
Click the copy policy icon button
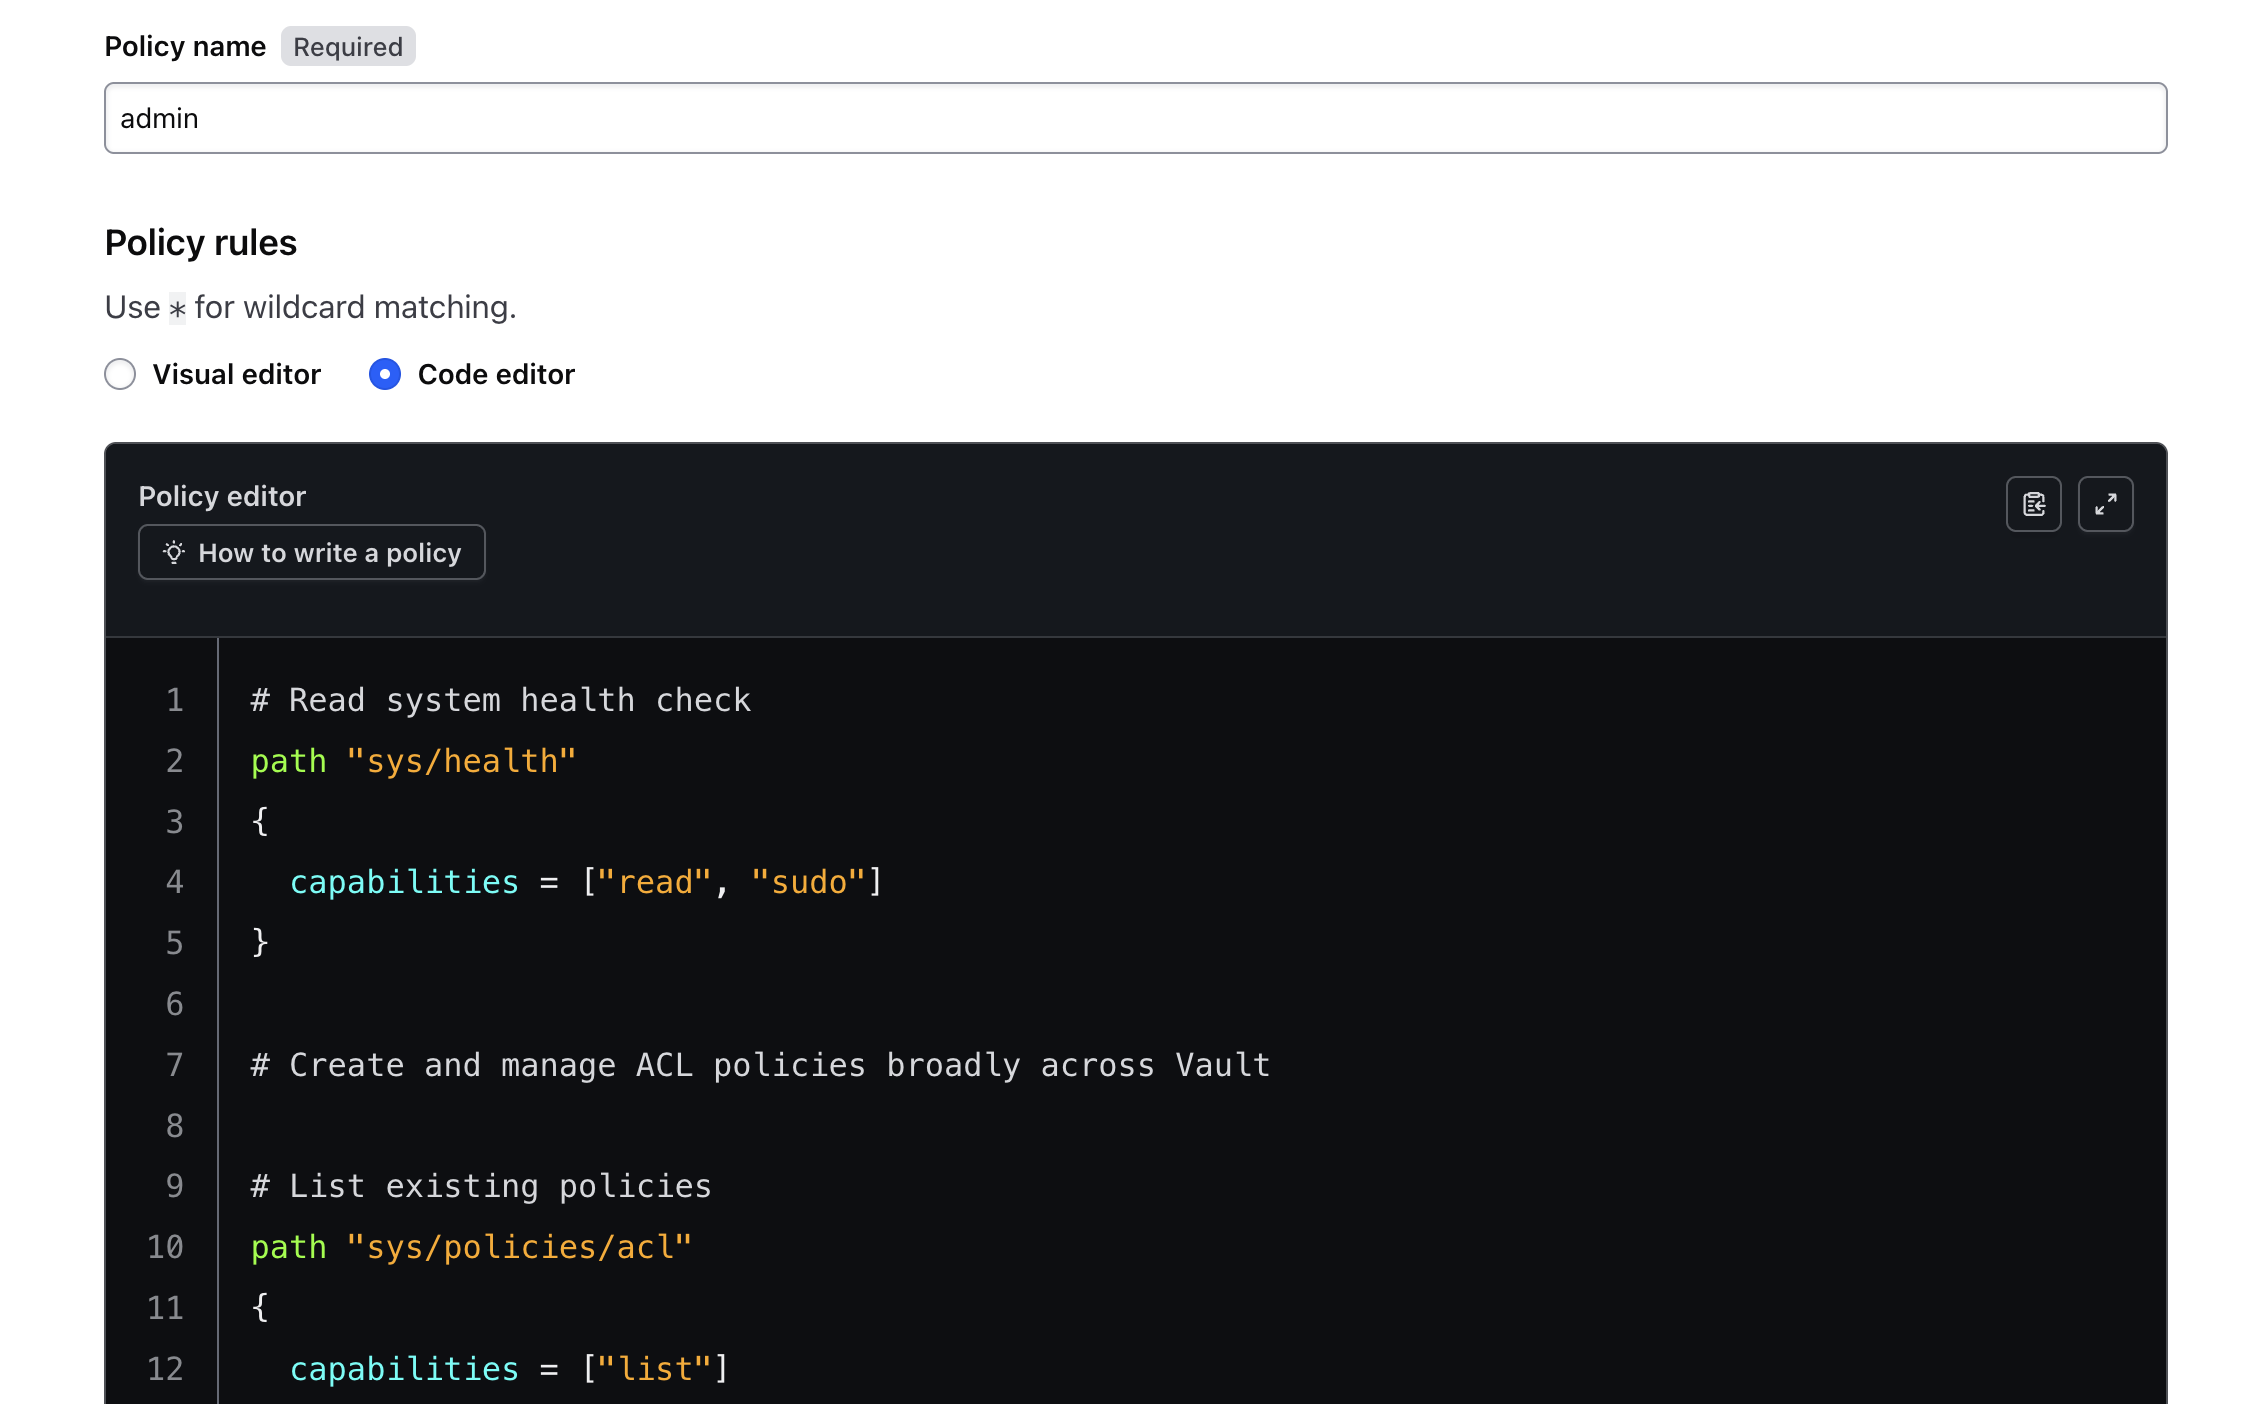coord(2033,504)
